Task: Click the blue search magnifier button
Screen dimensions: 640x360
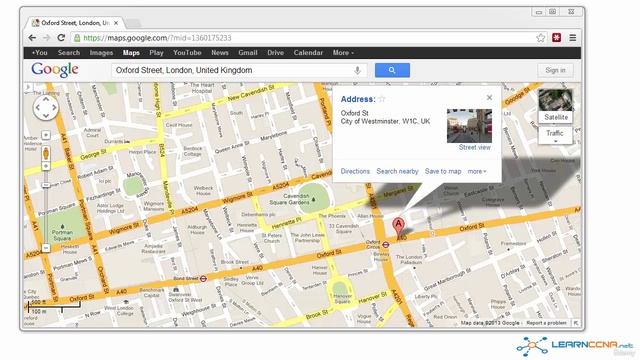Action: point(392,70)
